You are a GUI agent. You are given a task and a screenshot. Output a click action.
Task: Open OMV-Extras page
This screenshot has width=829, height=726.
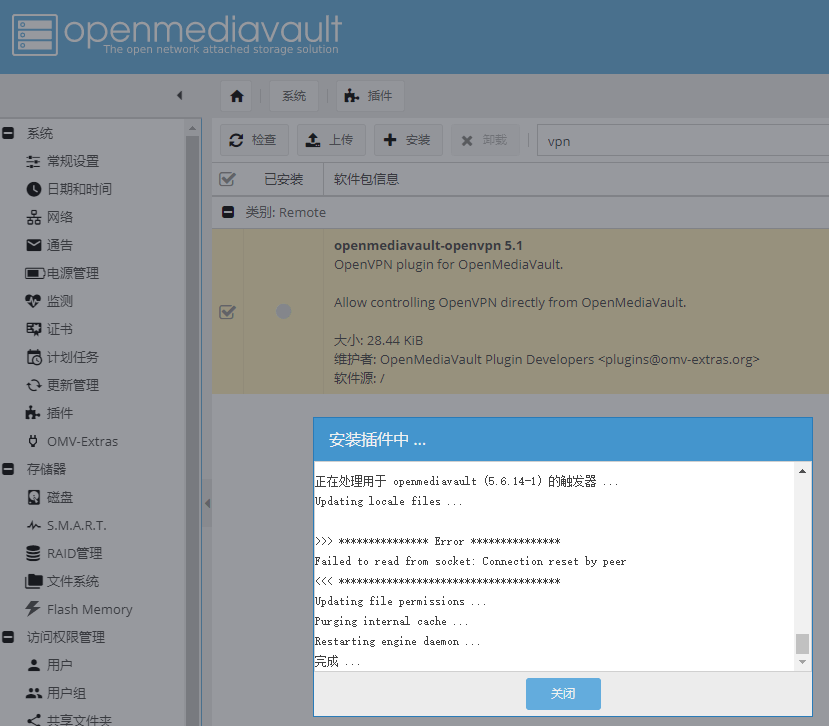[82, 442]
